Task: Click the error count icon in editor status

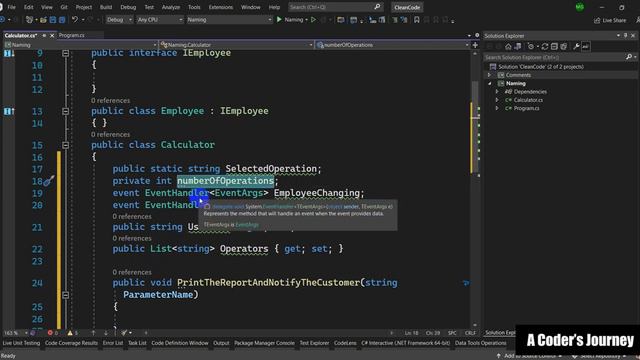Action: 50,333
